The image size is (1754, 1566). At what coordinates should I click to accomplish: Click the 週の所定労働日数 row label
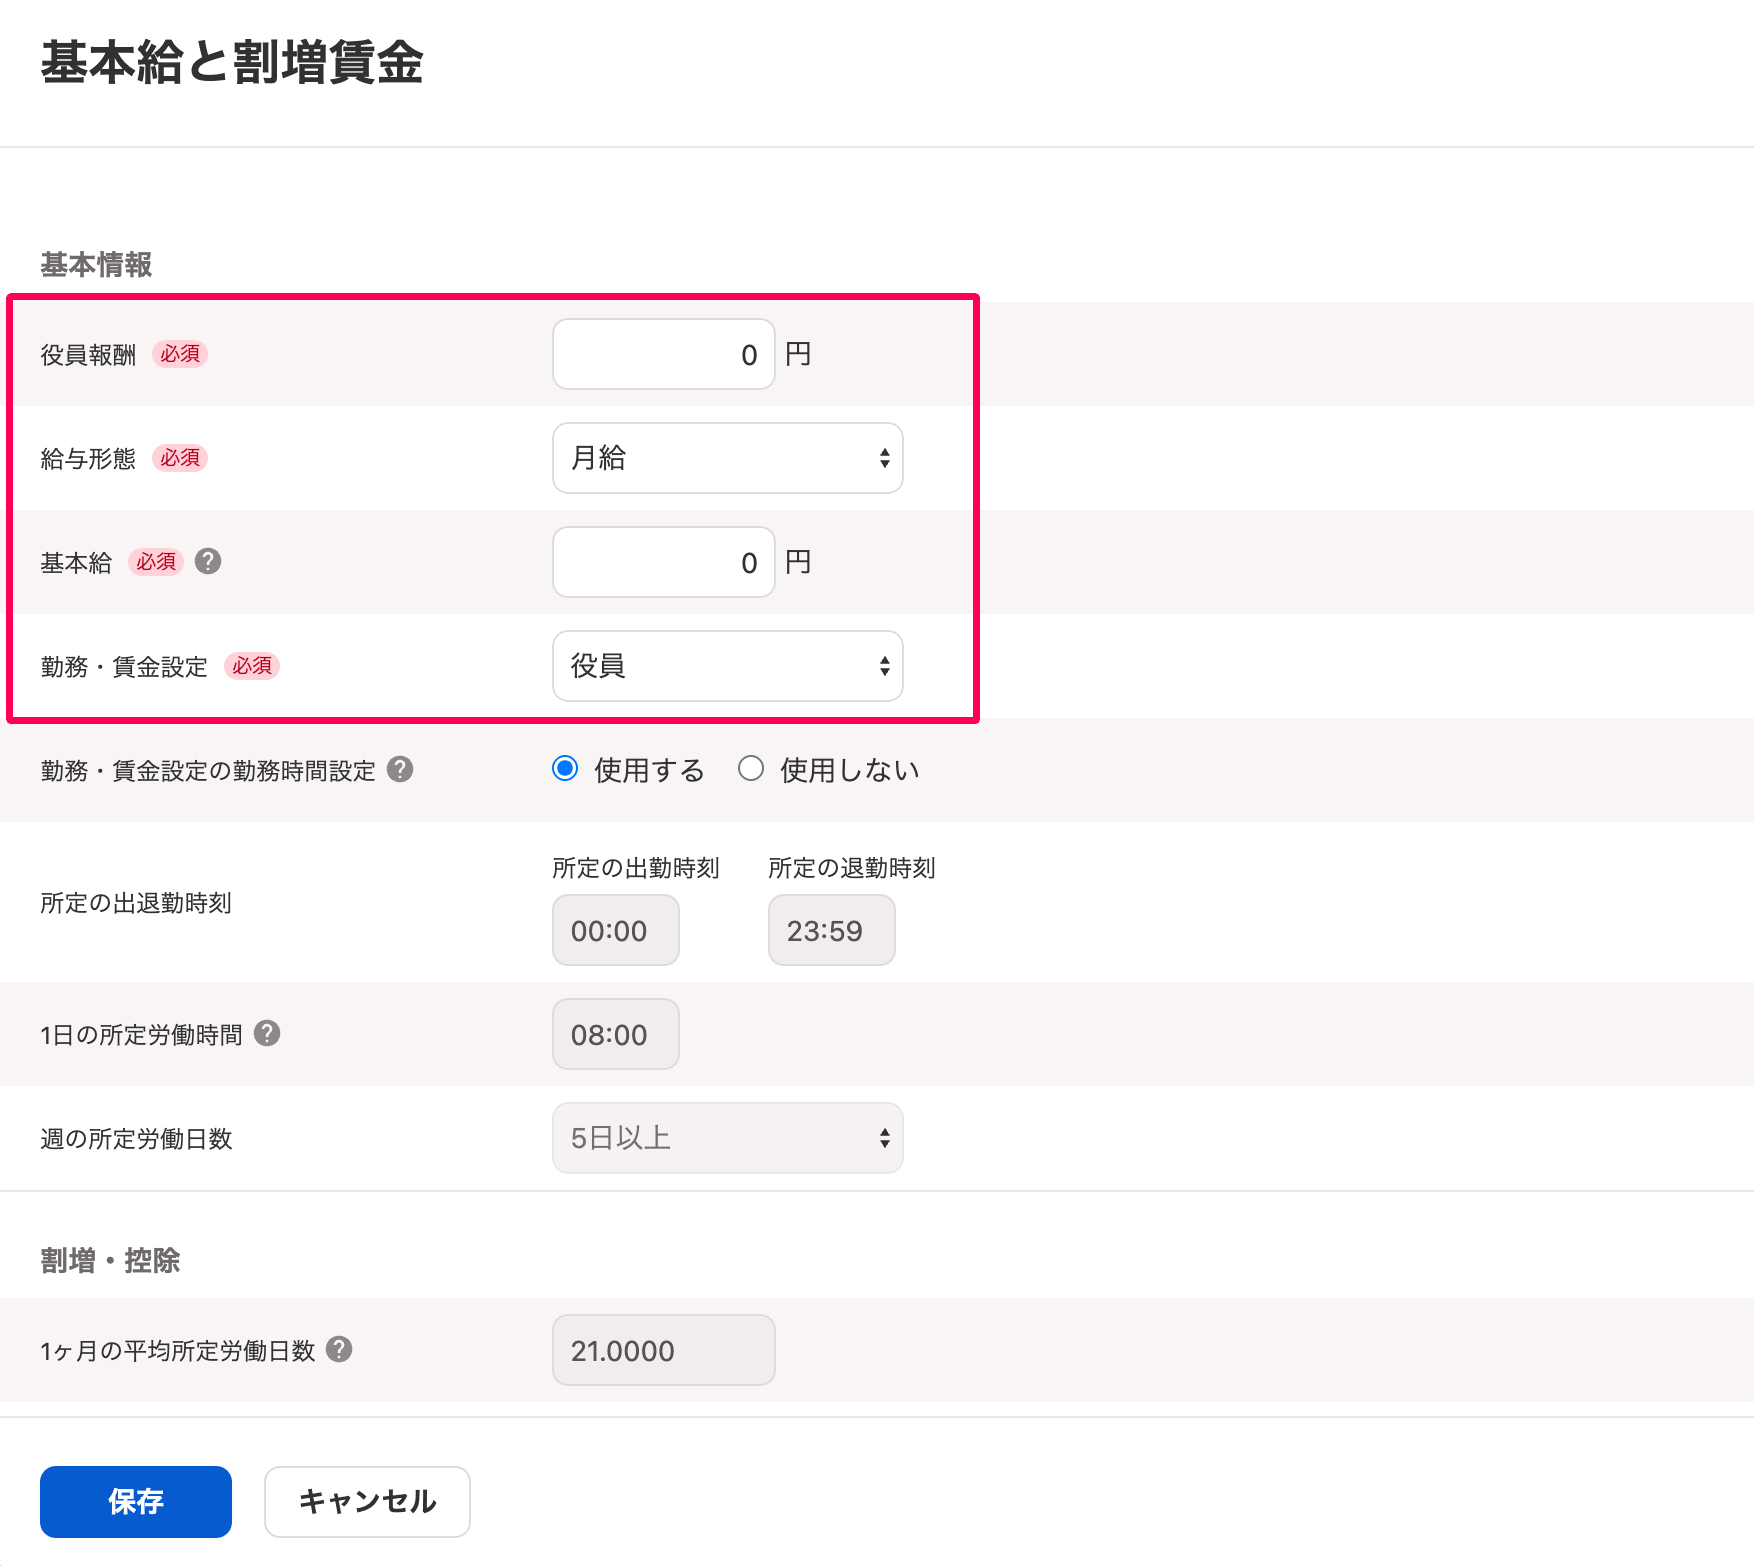[136, 1139]
